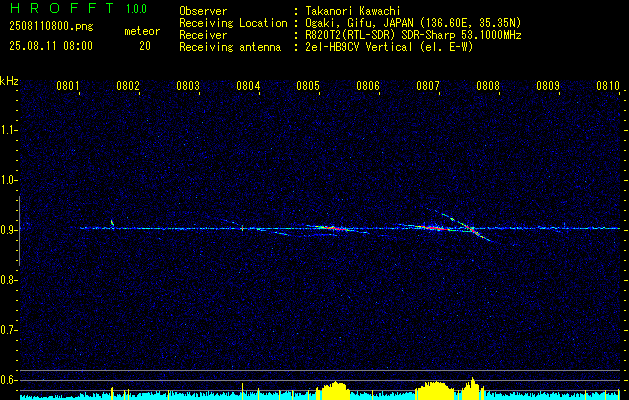629x400 pixels.
Task: Click time marker 0808
Action: (x=488, y=86)
